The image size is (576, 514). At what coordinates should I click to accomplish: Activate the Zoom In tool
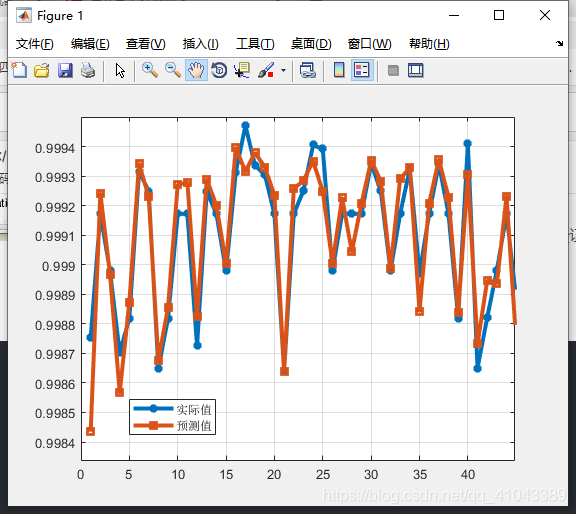click(x=150, y=70)
